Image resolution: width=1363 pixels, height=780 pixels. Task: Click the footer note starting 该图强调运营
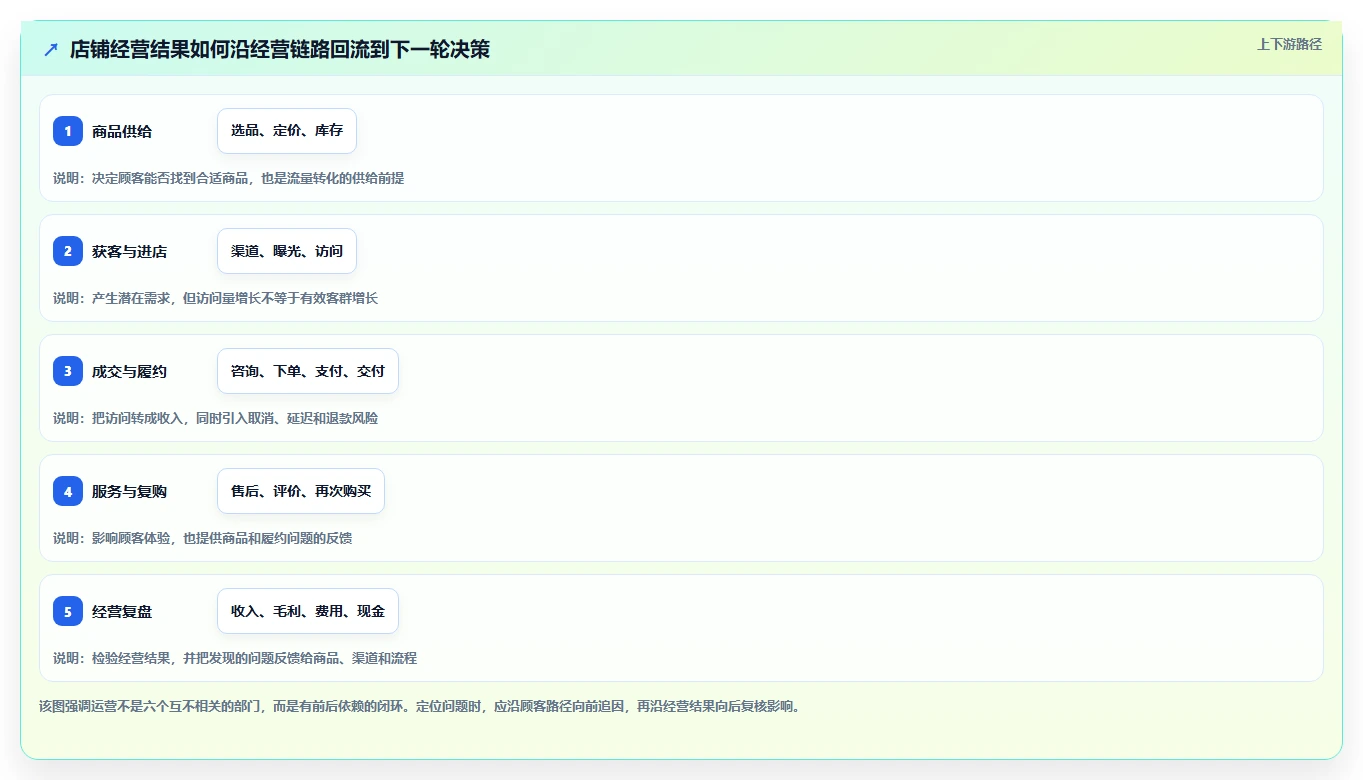(420, 706)
